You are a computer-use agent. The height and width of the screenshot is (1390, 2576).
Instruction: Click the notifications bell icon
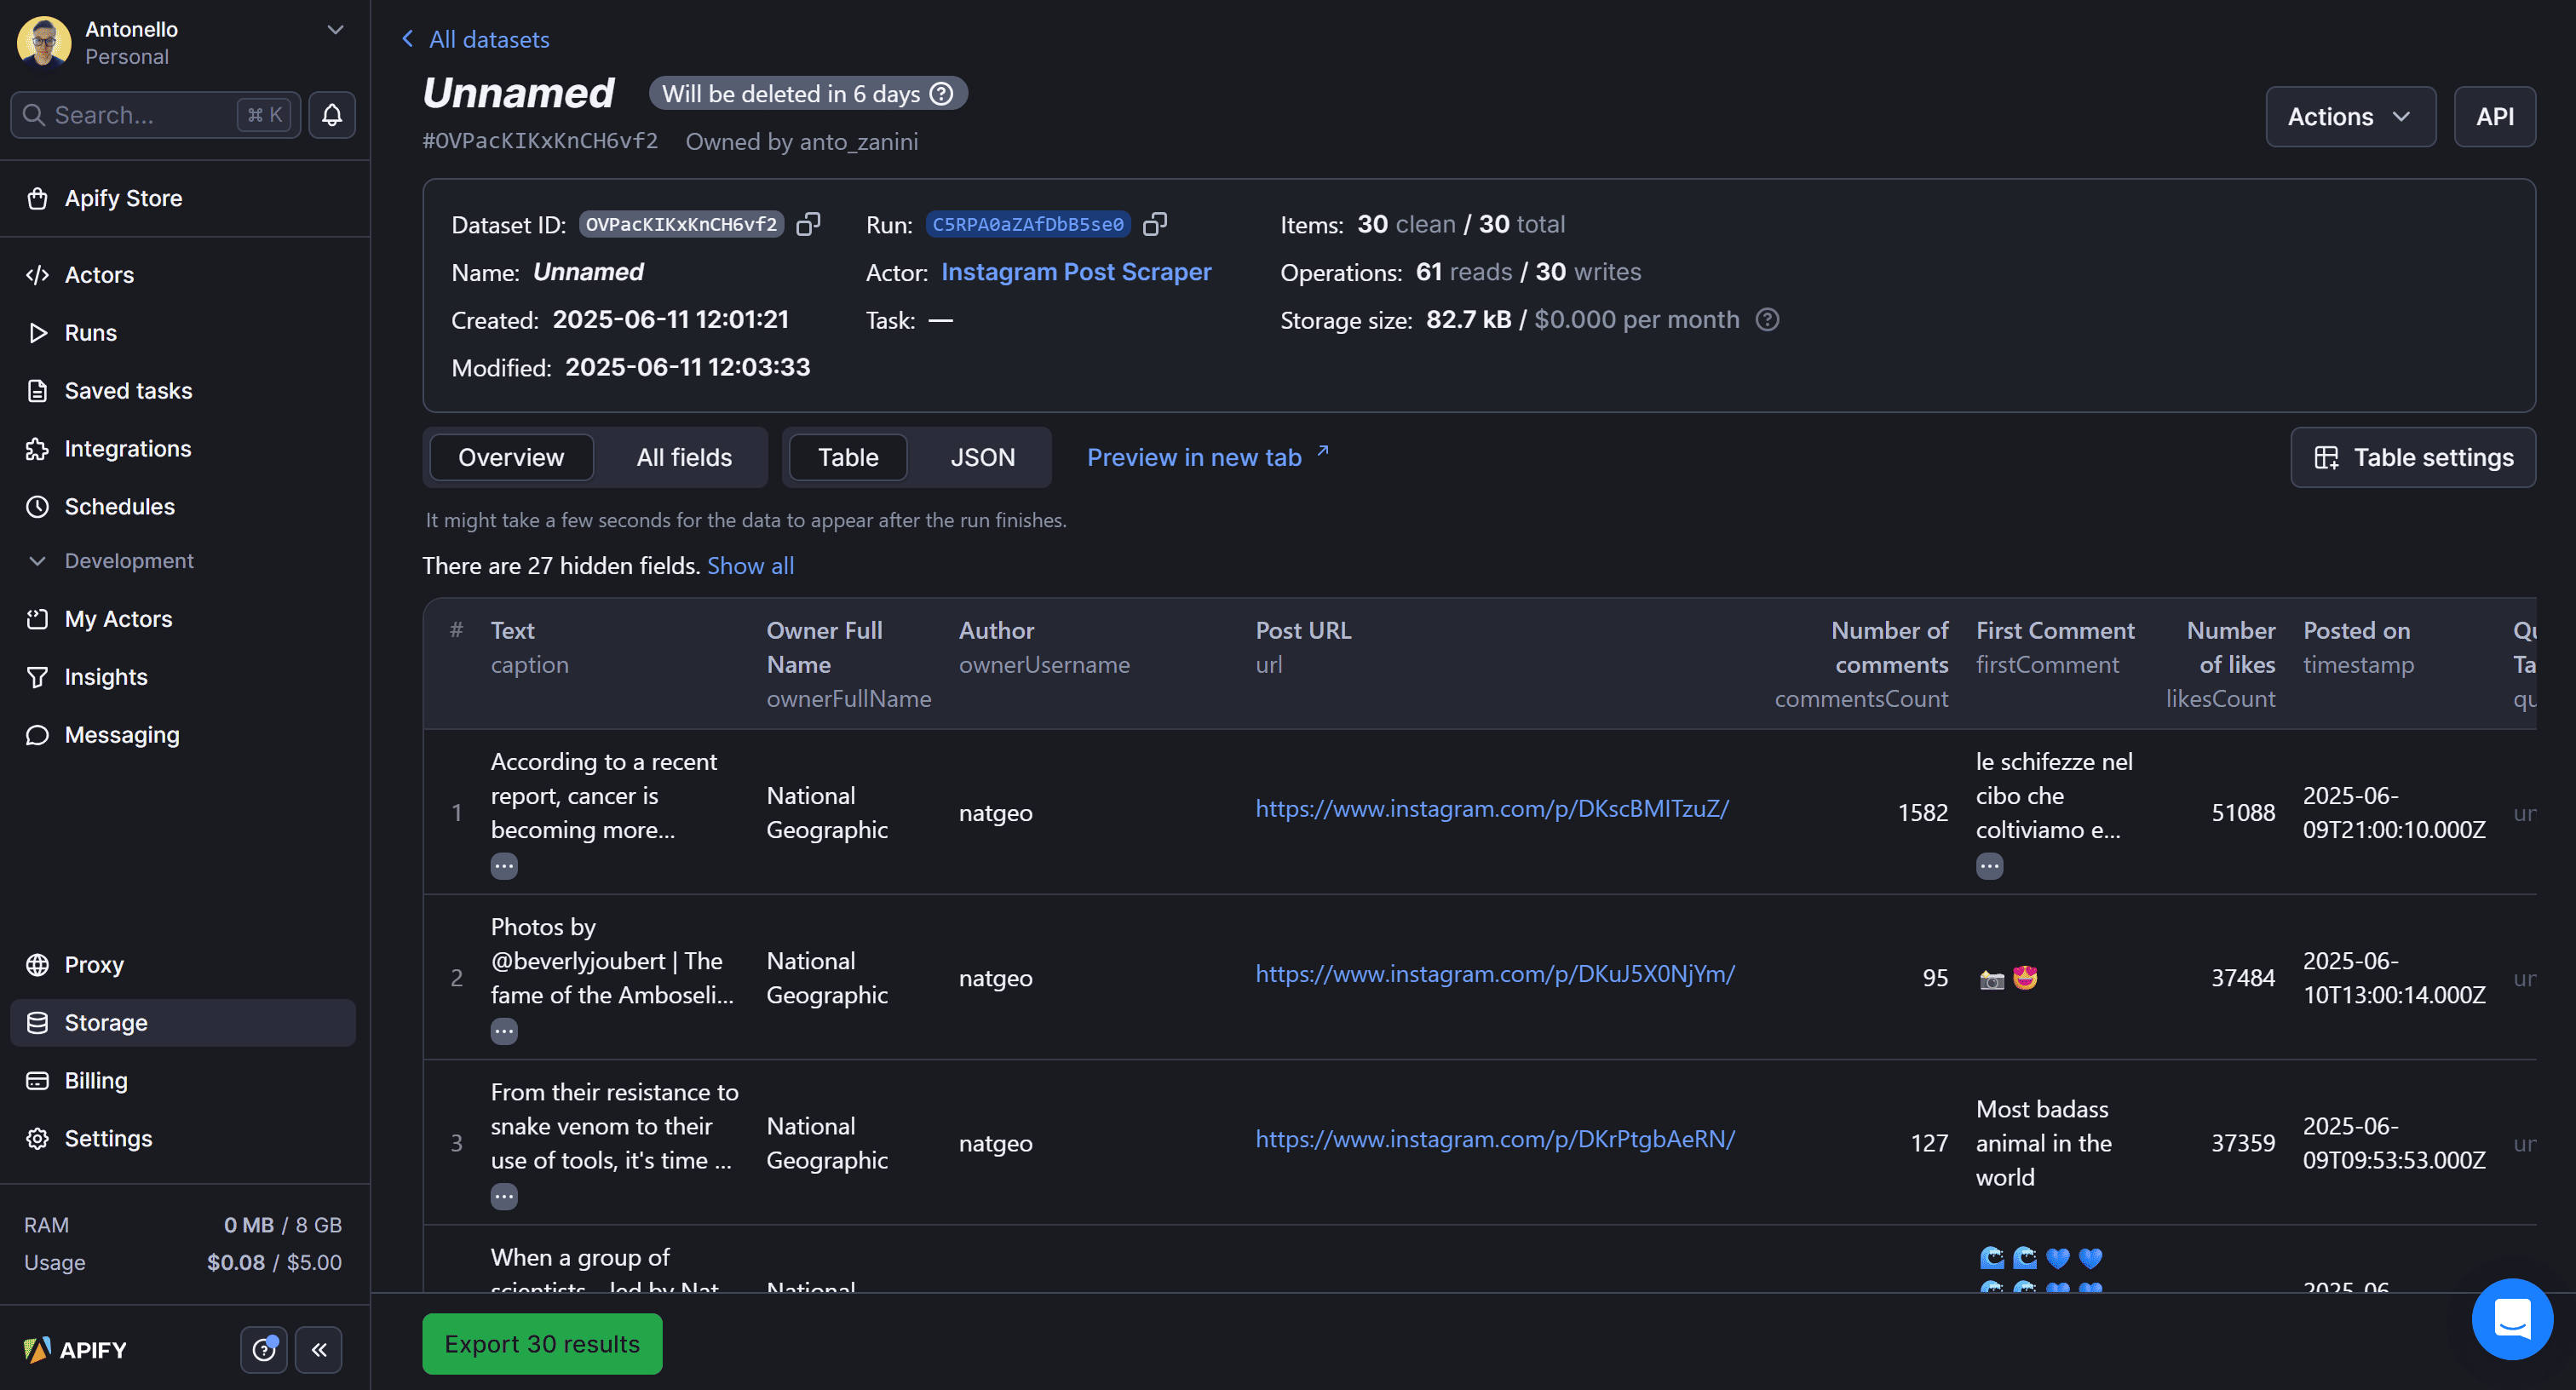pyautogui.click(x=332, y=115)
